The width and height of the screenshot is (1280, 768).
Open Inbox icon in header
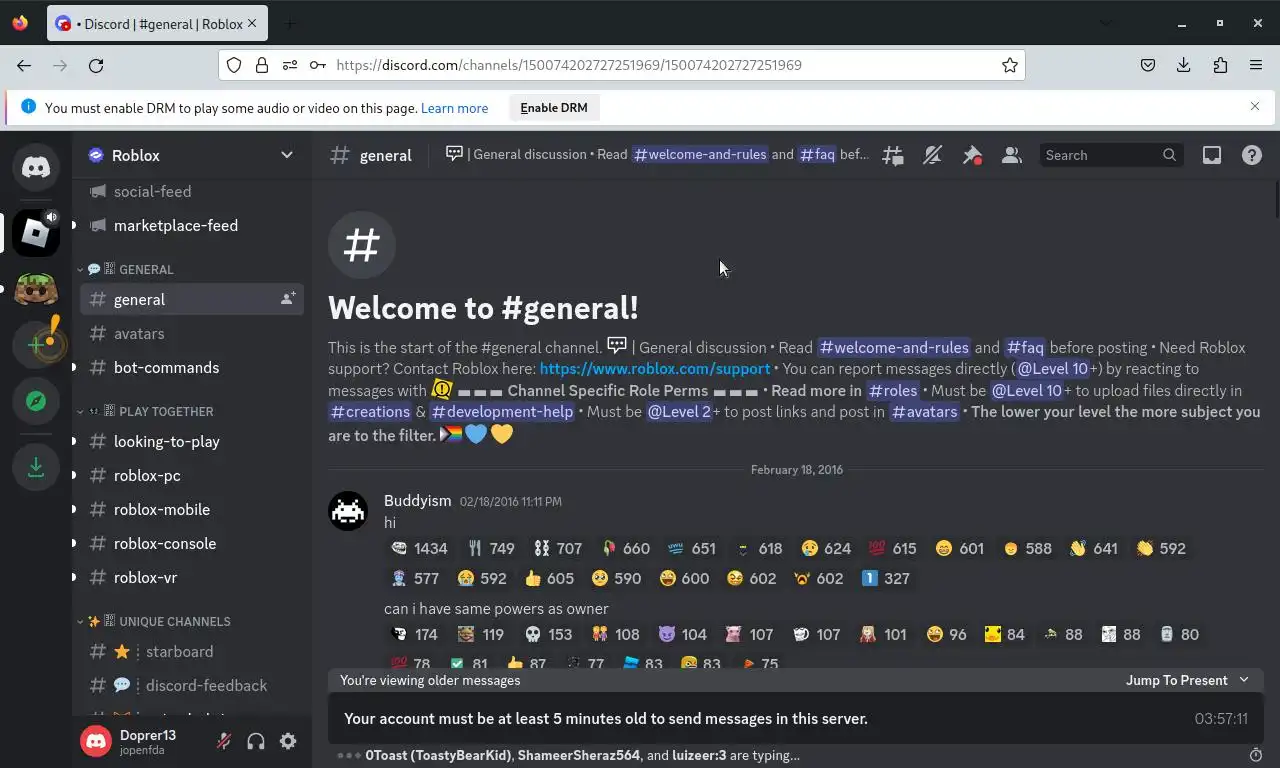point(1212,155)
